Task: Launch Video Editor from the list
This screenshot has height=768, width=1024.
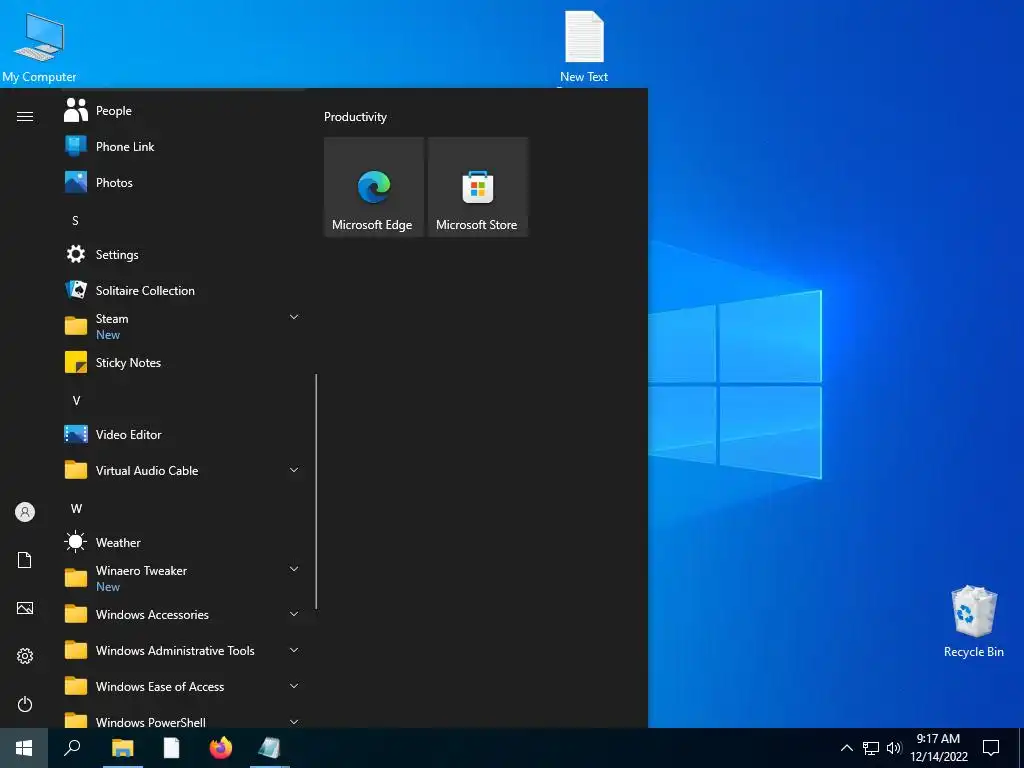Action: click(x=182, y=434)
